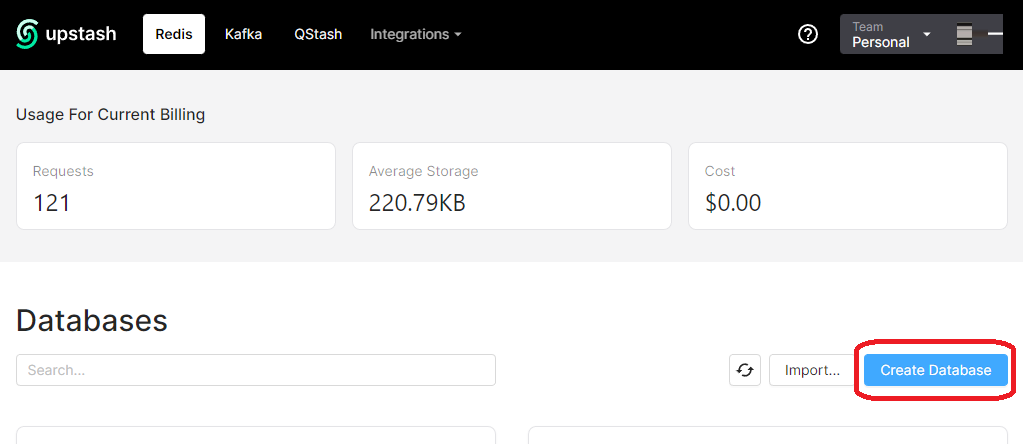Image resolution: width=1023 pixels, height=444 pixels.
Task: Focus the database Search field
Action: pos(256,370)
